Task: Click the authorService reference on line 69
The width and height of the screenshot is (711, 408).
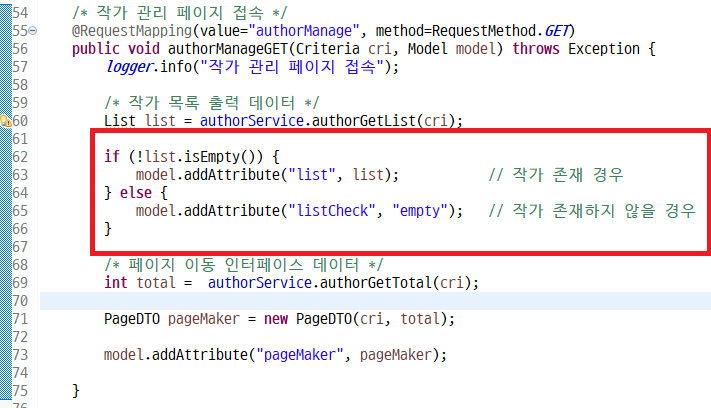Action: coord(260,283)
